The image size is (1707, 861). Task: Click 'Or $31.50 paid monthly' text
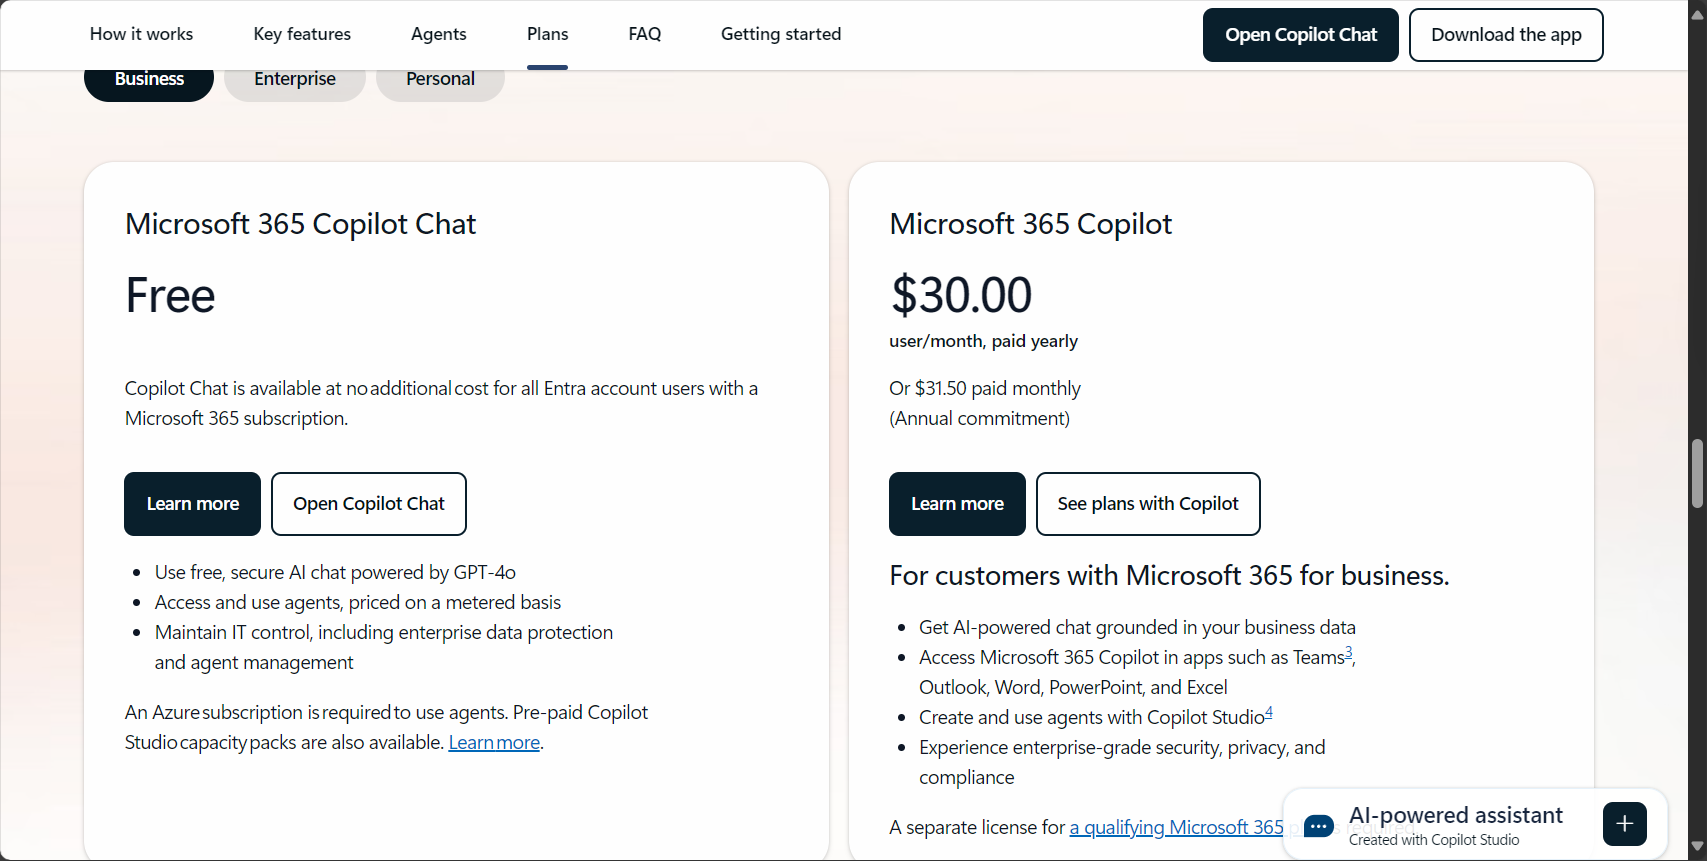pyautogui.click(x=985, y=388)
